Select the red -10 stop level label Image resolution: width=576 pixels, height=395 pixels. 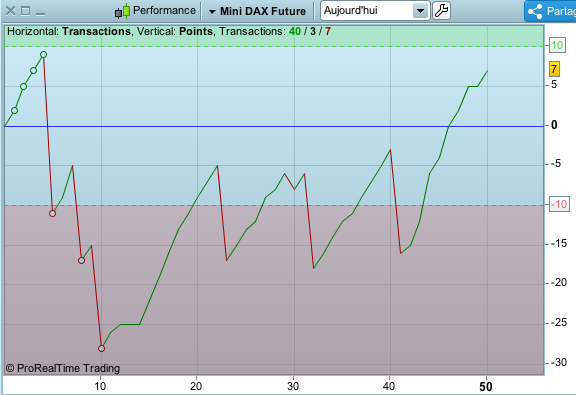tap(559, 204)
